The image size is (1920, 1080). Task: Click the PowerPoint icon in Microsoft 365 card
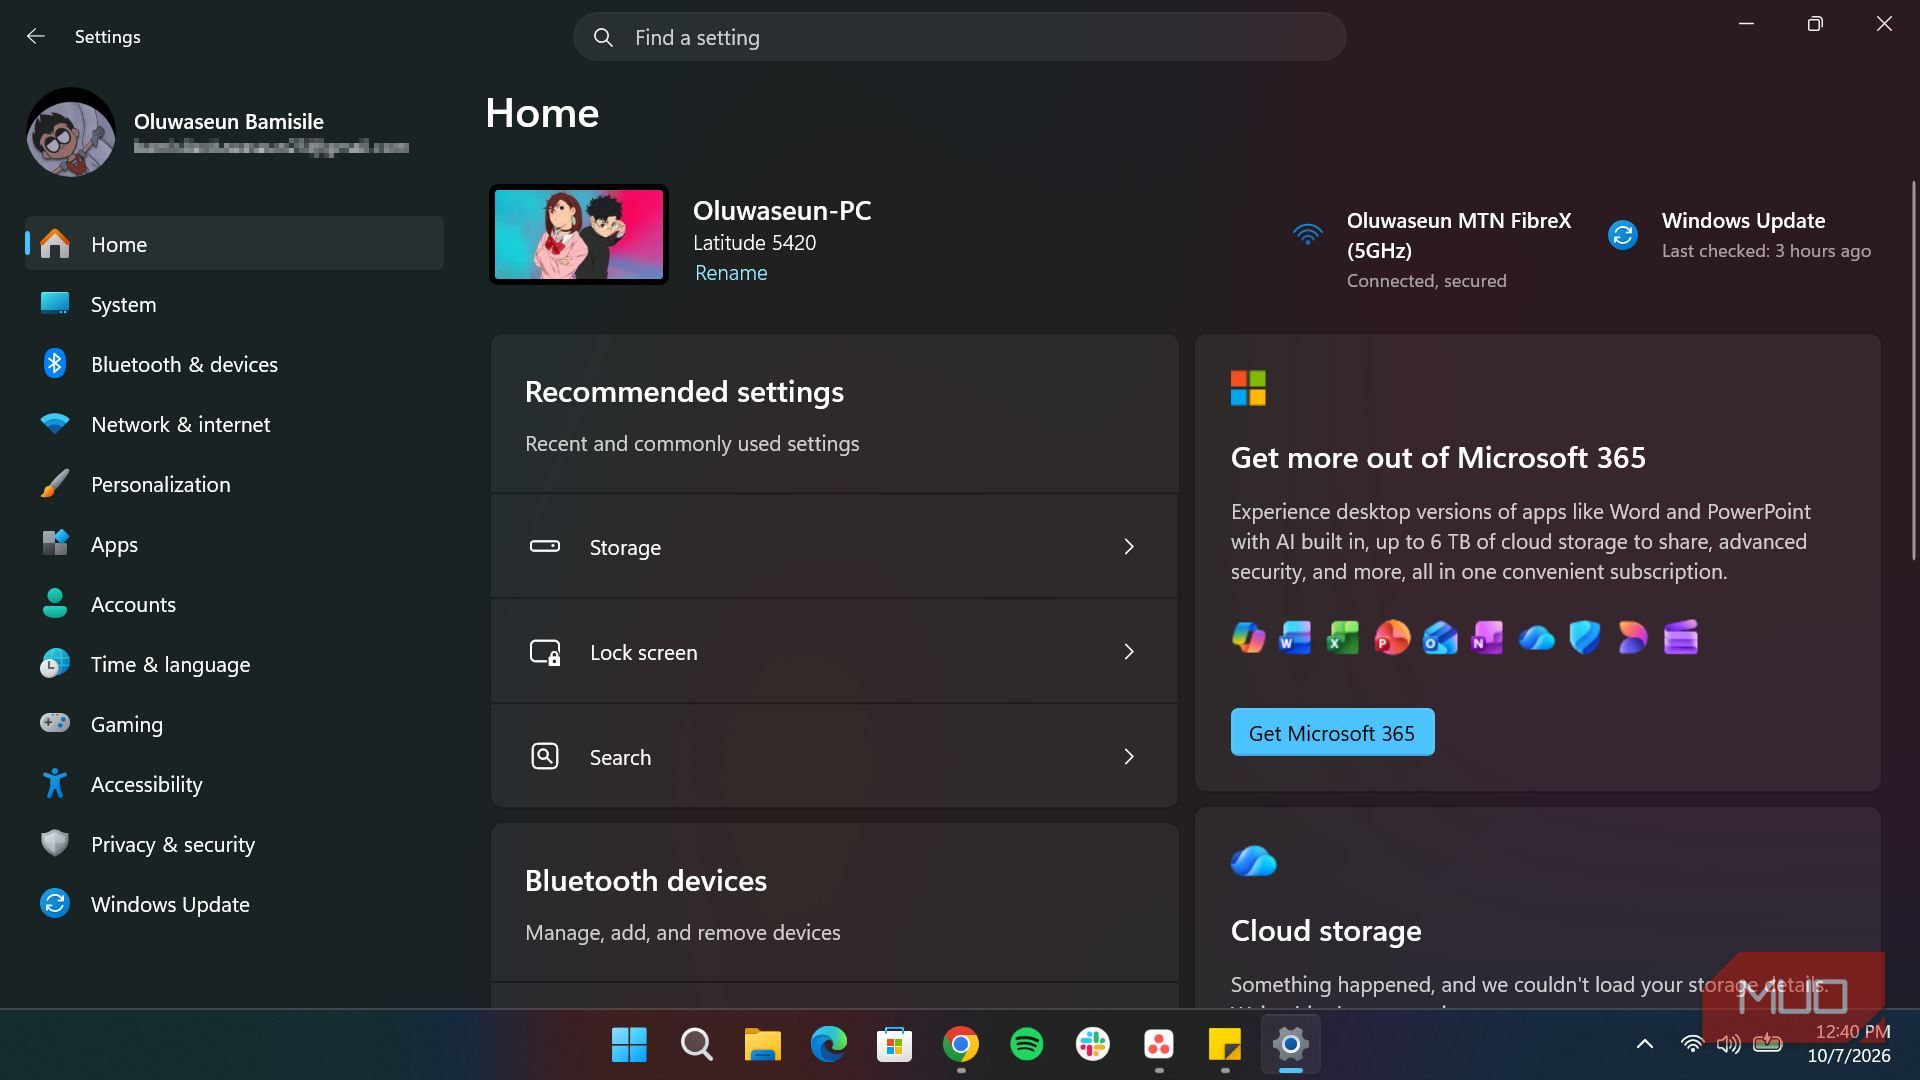coord(1391,637)
